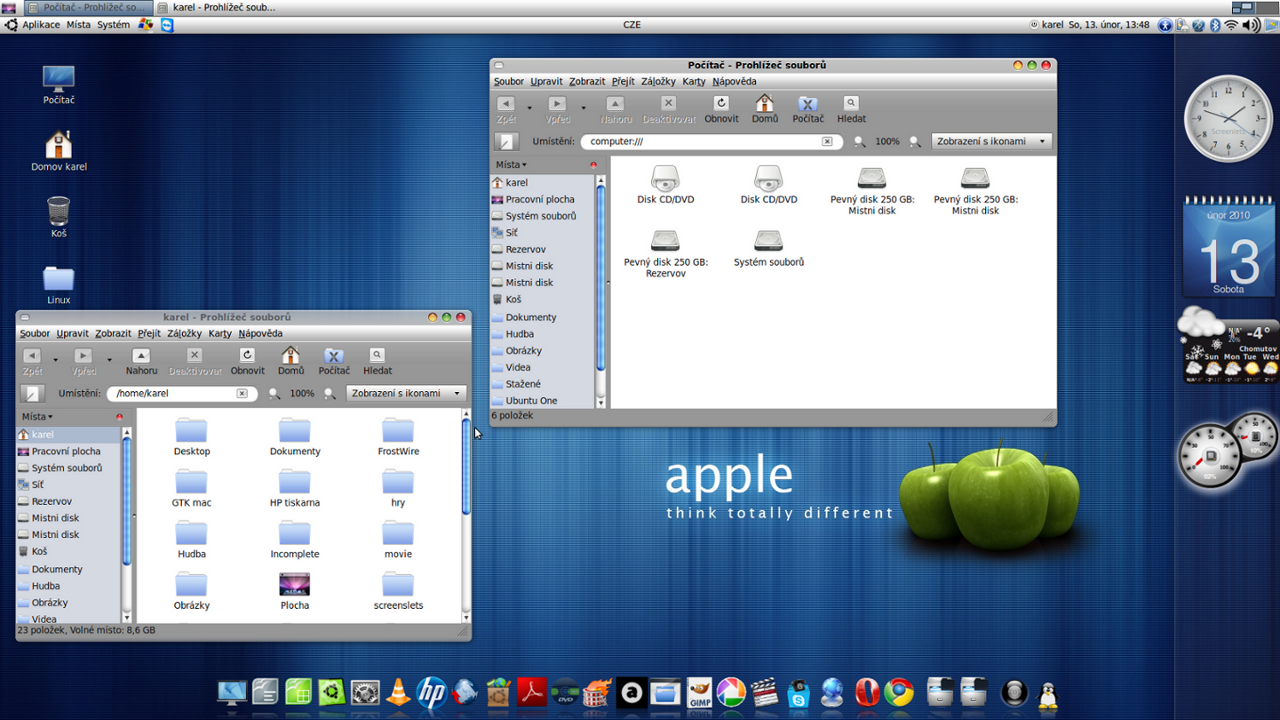
Task: Select the FrostWire folder in karel window
Action: (x=398, y=438)
